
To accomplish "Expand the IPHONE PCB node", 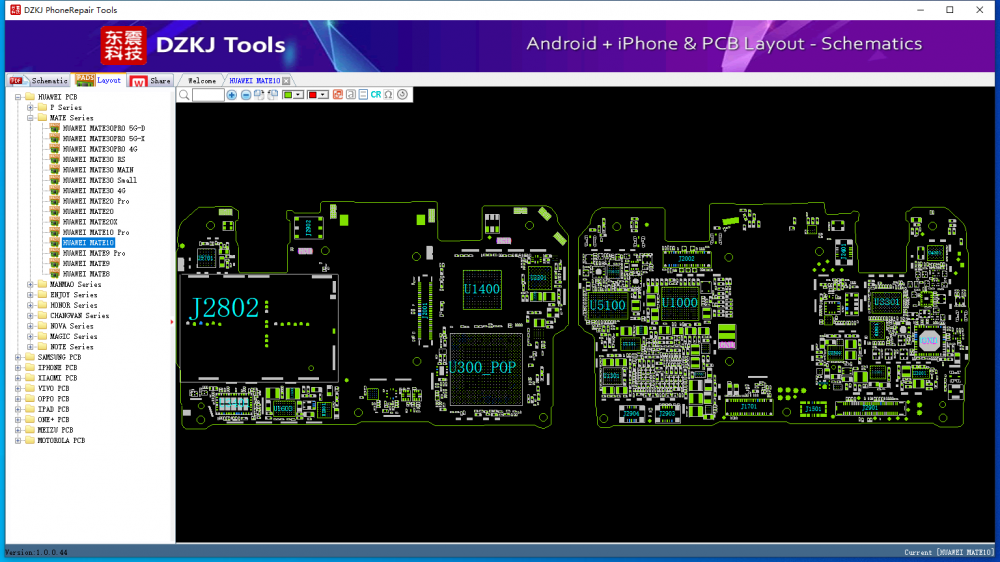I will click(18, 367).
